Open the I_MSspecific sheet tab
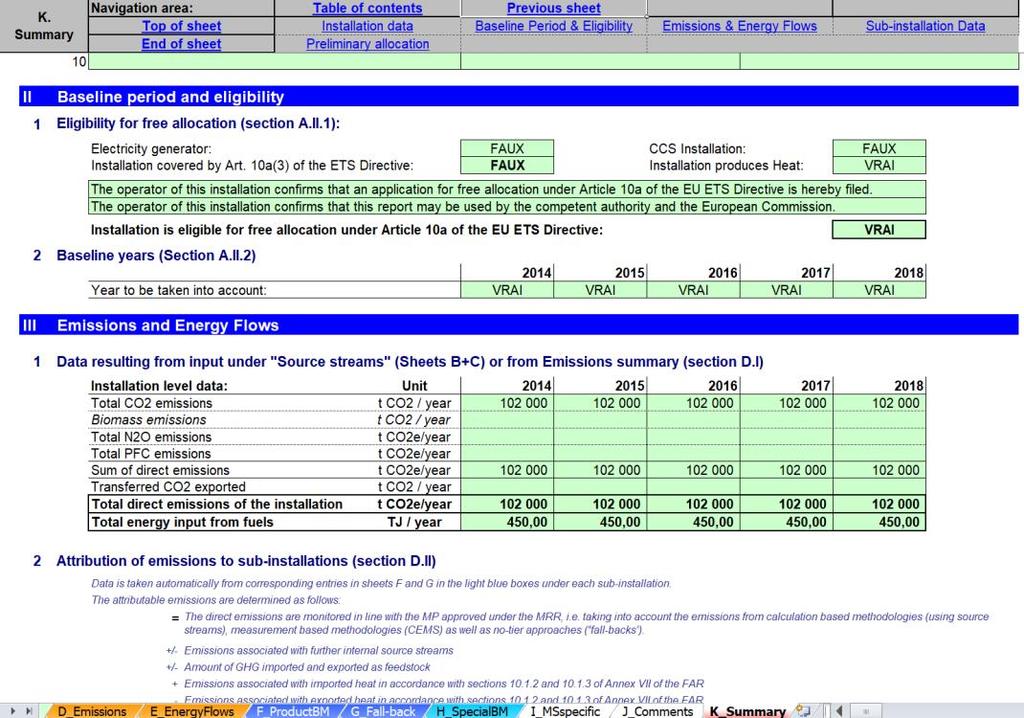Image resolution: width=1024 pixels, height=718 pixels. coord(565,711)
